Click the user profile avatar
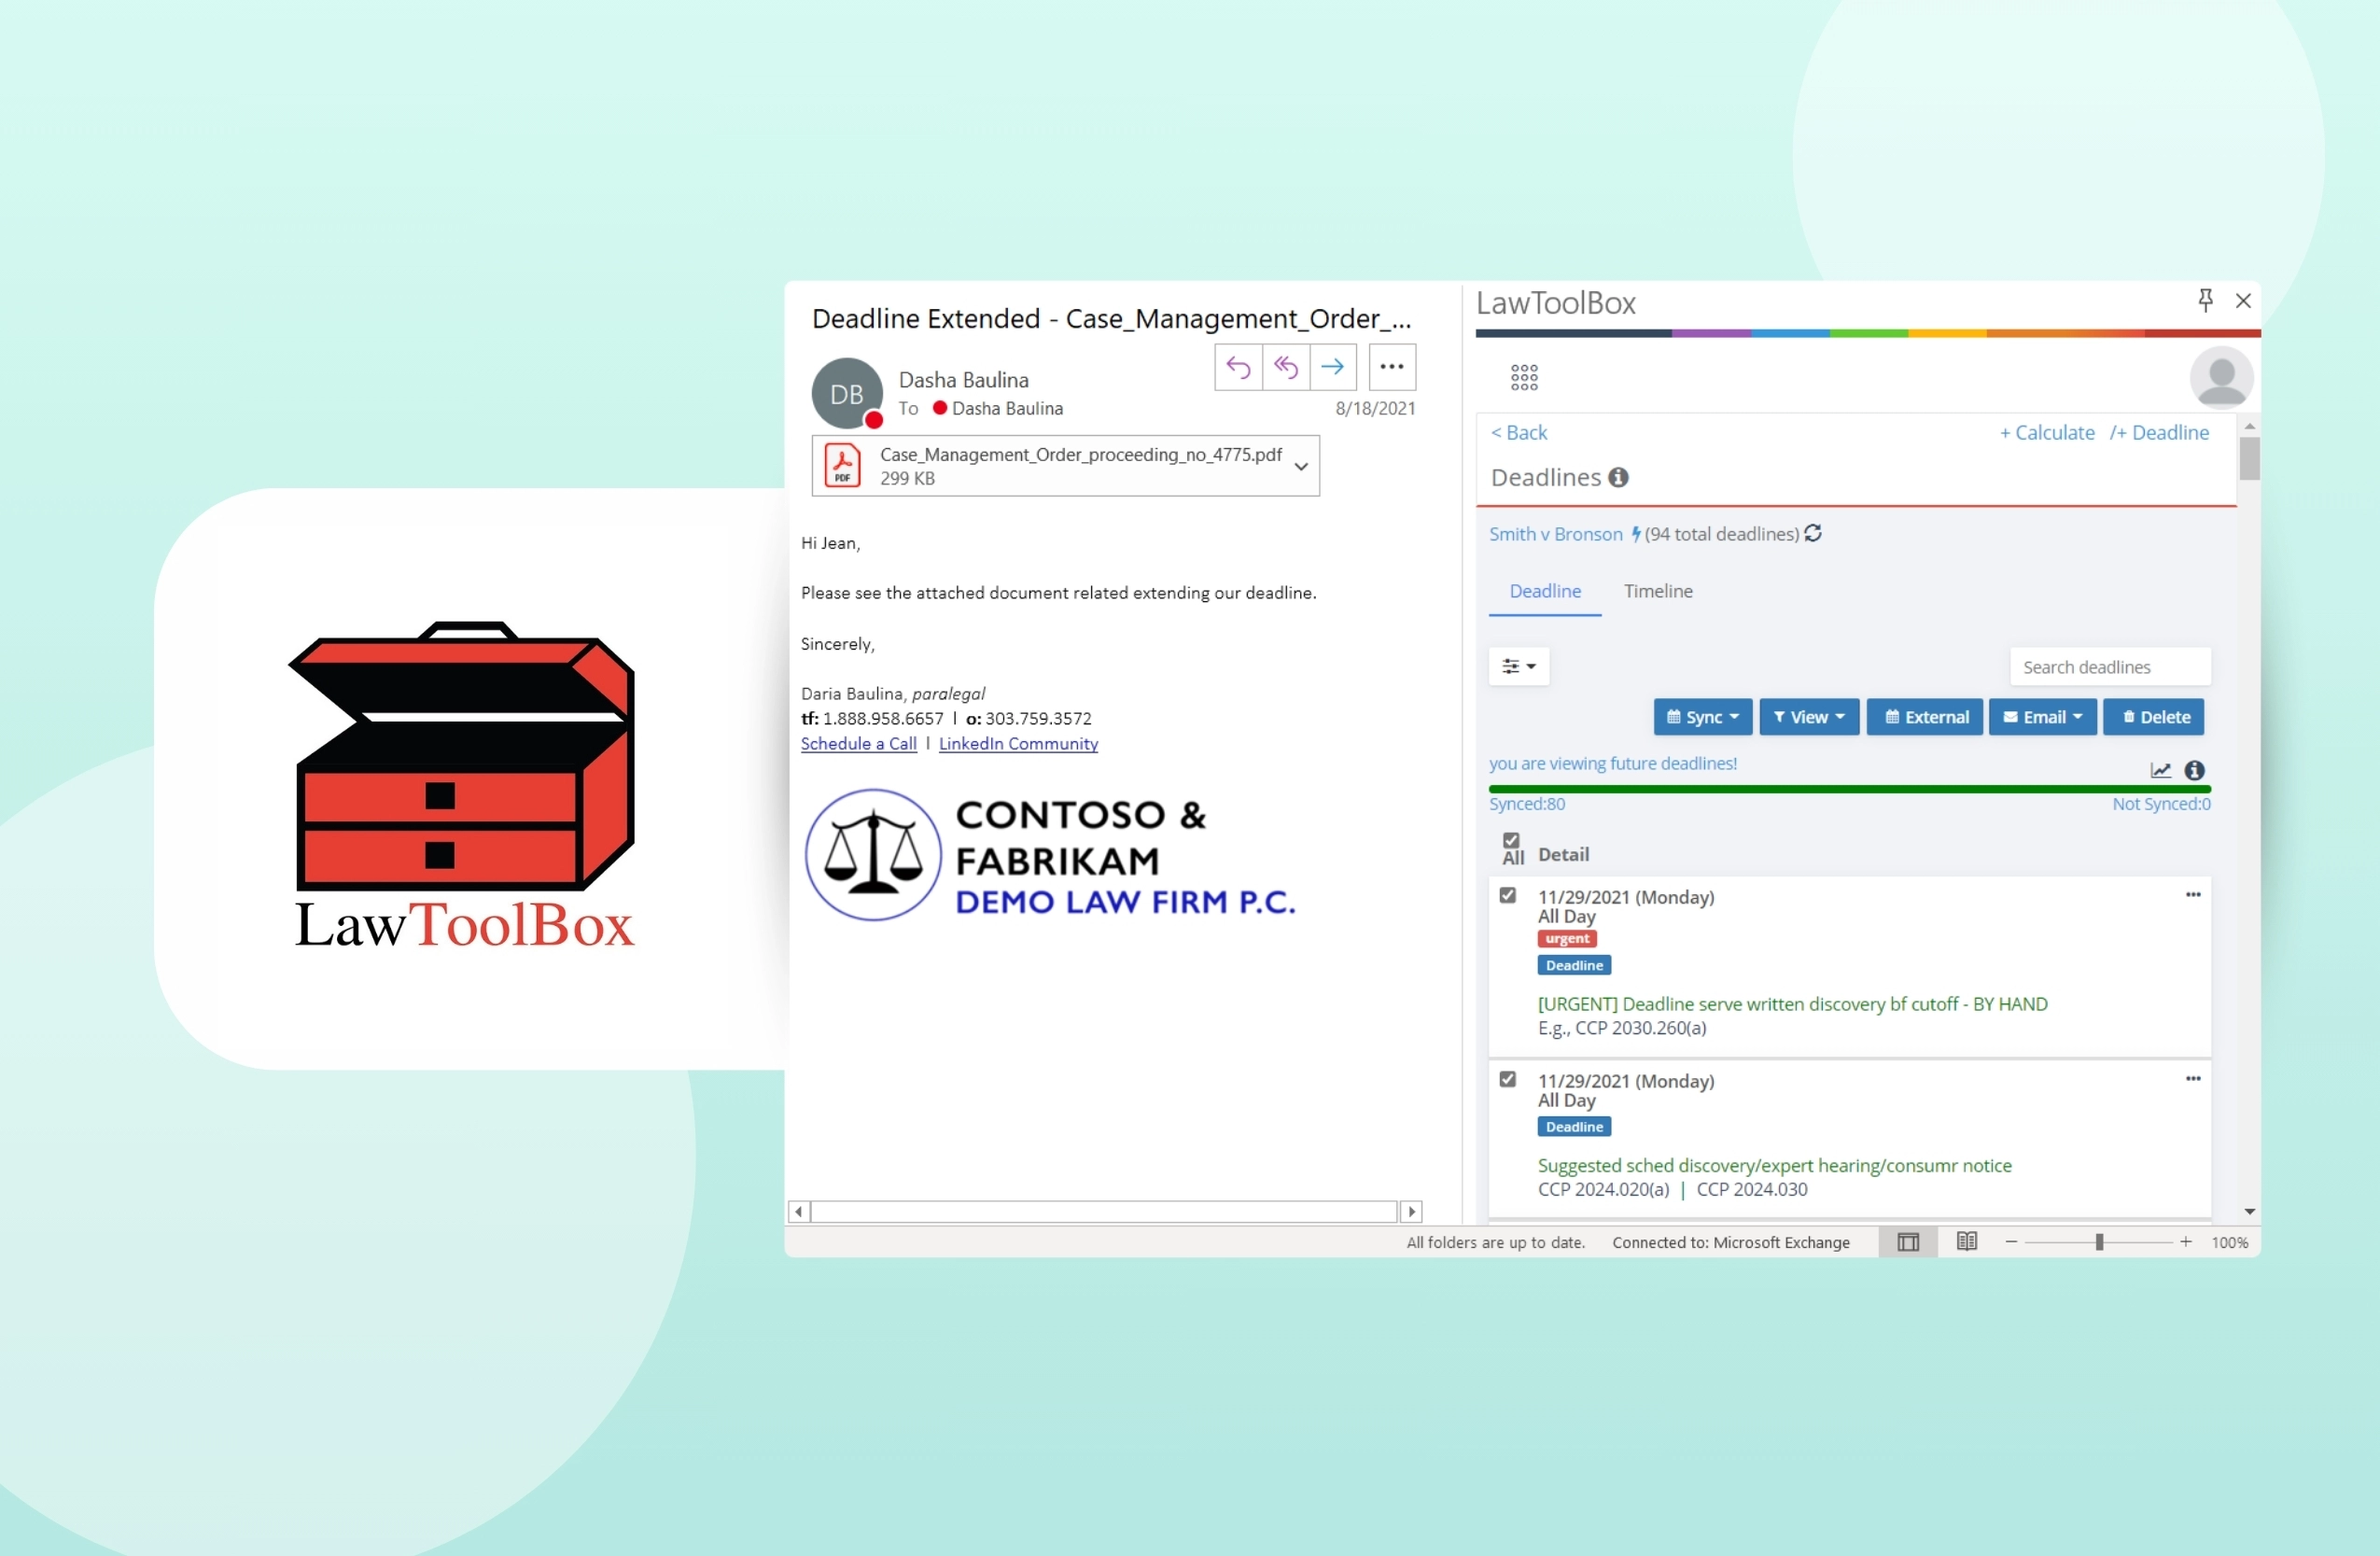Image resolution: width=2380 pixels, height=1556 pixels. click(2221, 378)
